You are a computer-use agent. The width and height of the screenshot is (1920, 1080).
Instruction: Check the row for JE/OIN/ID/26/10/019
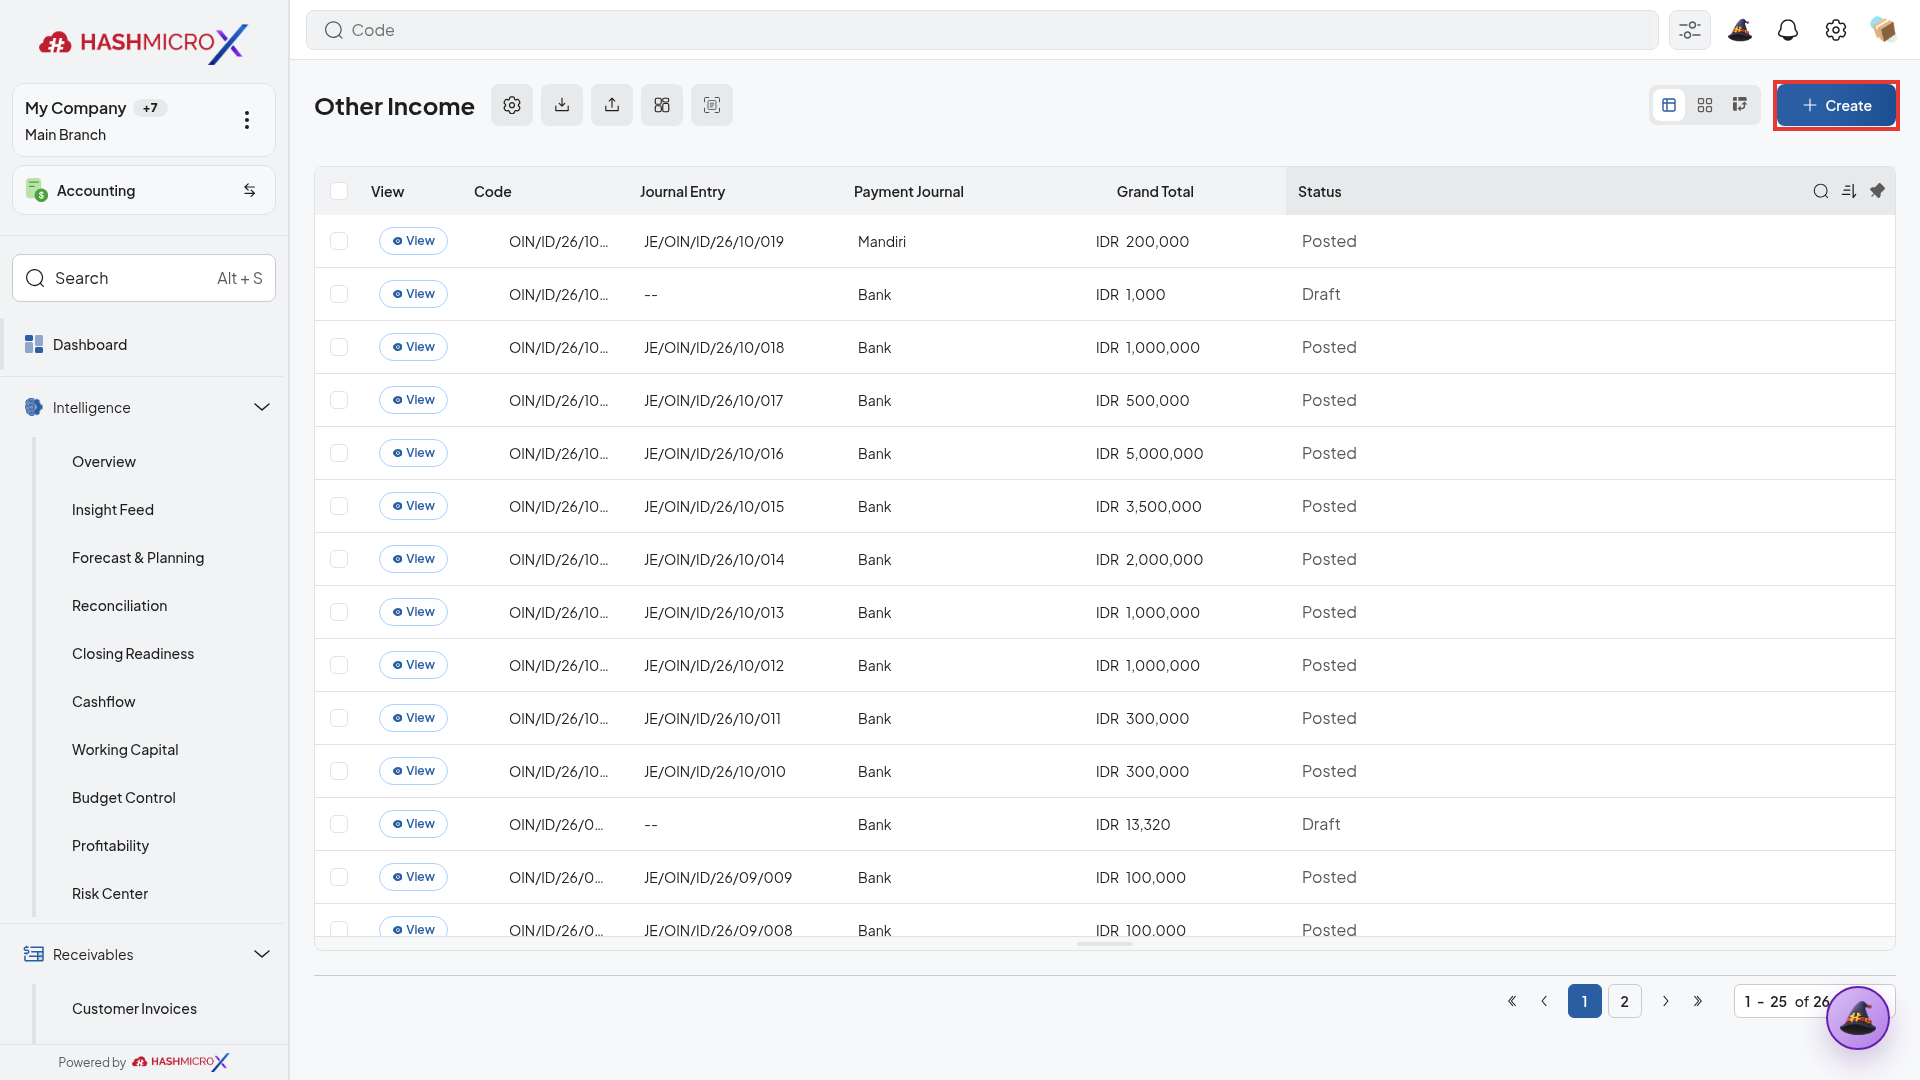[x=339, y=241]
